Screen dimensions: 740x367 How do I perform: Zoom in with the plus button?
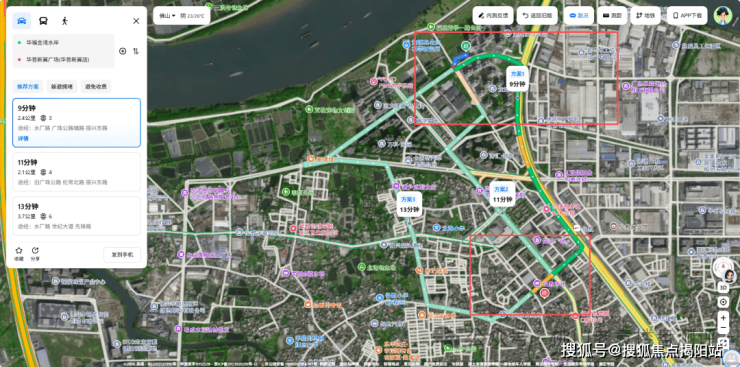click(723, 317)
